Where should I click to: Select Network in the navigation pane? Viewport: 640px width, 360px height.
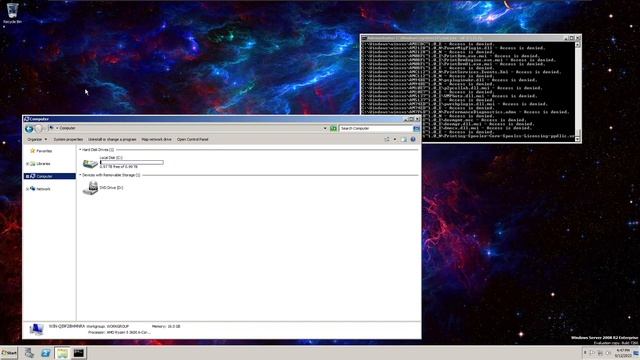point(43,189)
